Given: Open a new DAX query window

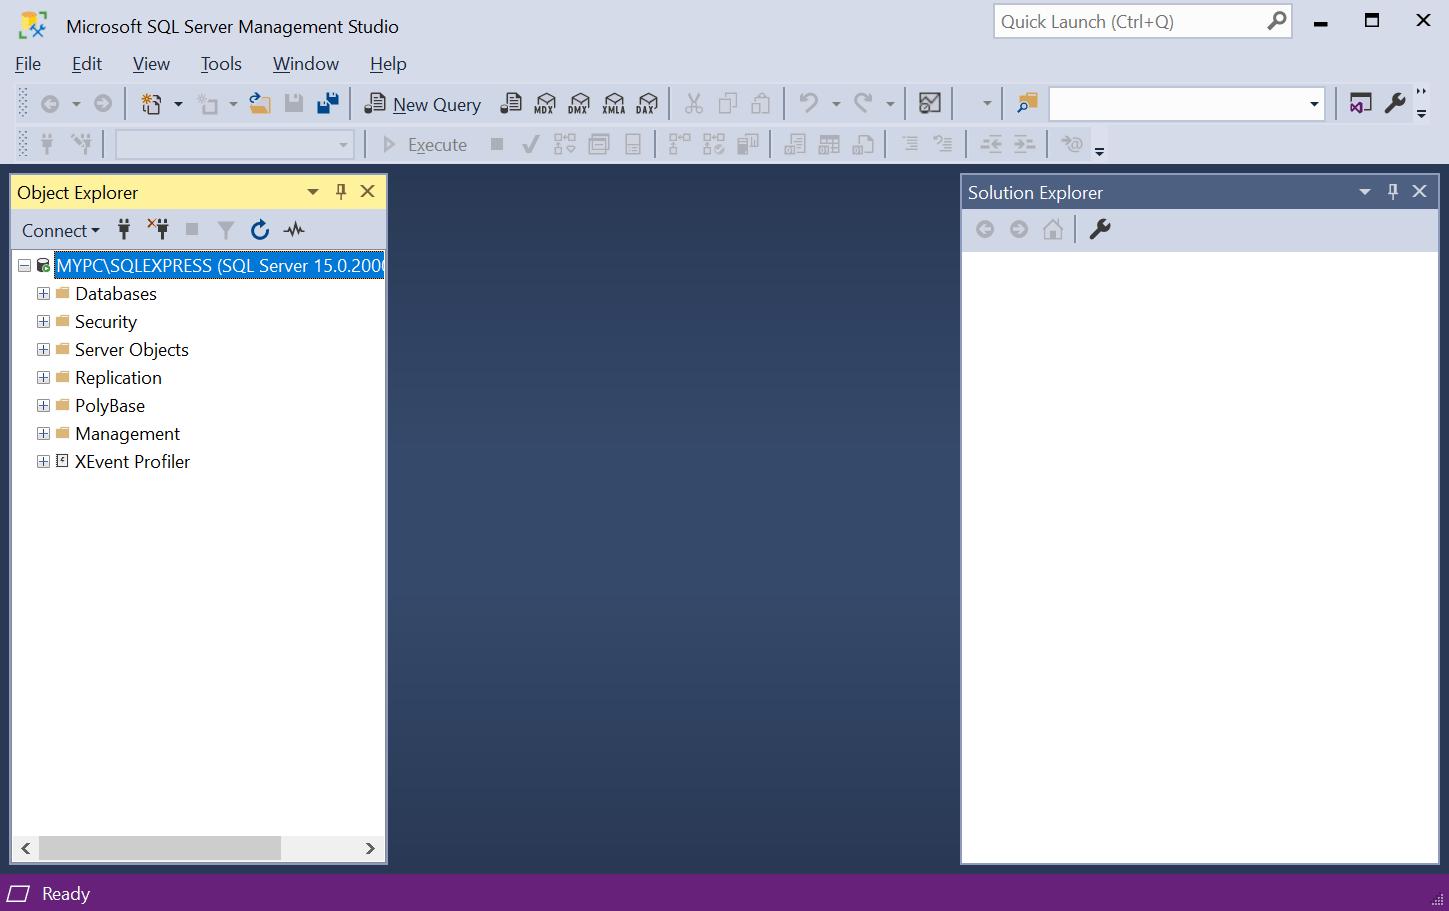Looking at the screenshot, I should pos(646,103).
